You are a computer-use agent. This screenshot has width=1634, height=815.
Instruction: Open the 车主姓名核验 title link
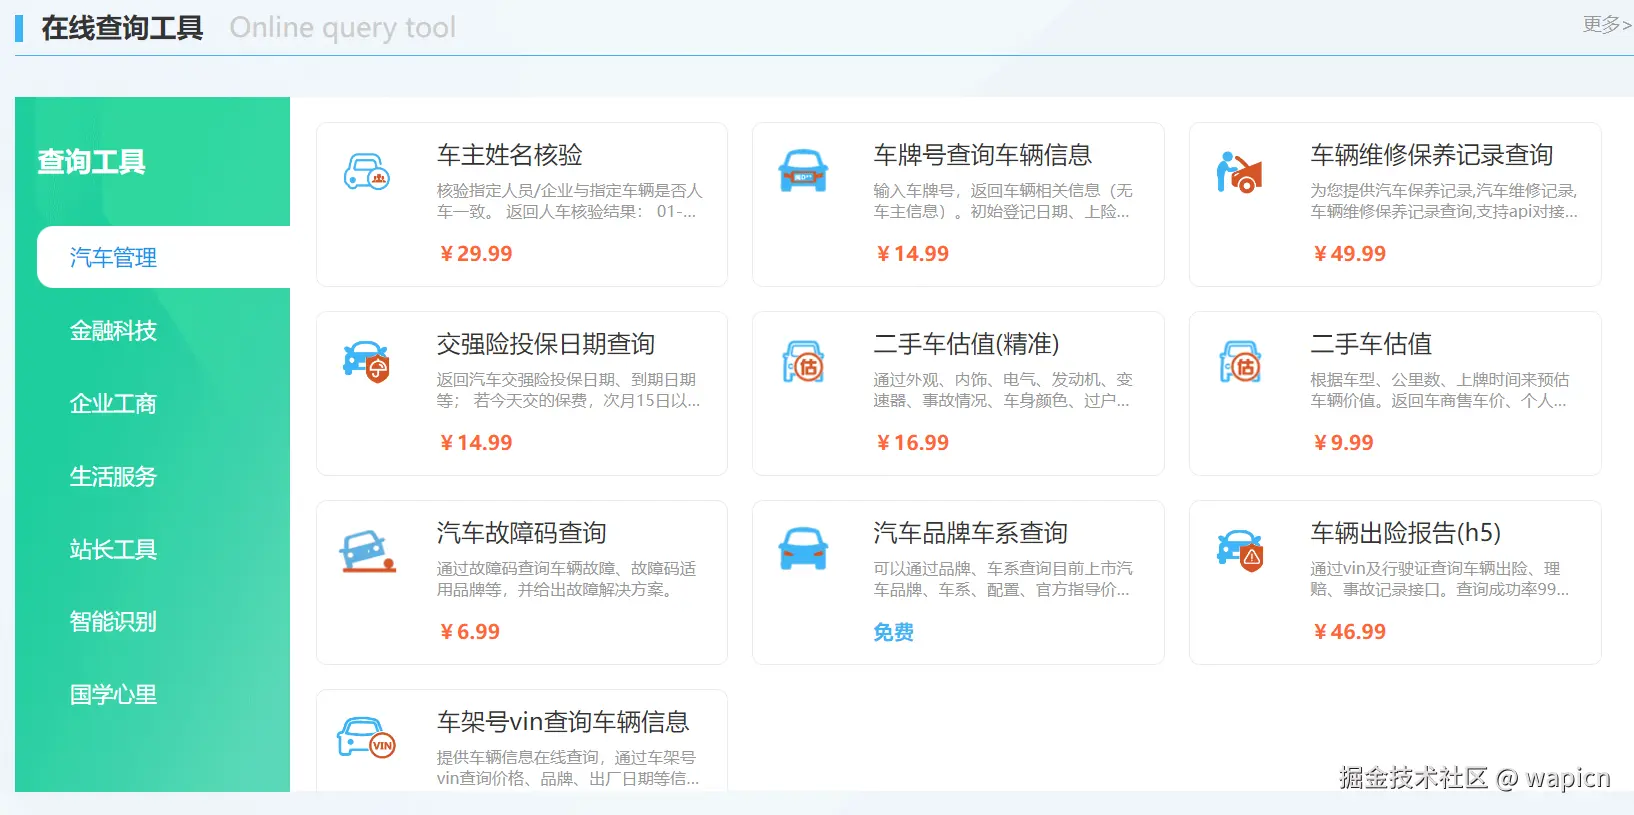510,155
